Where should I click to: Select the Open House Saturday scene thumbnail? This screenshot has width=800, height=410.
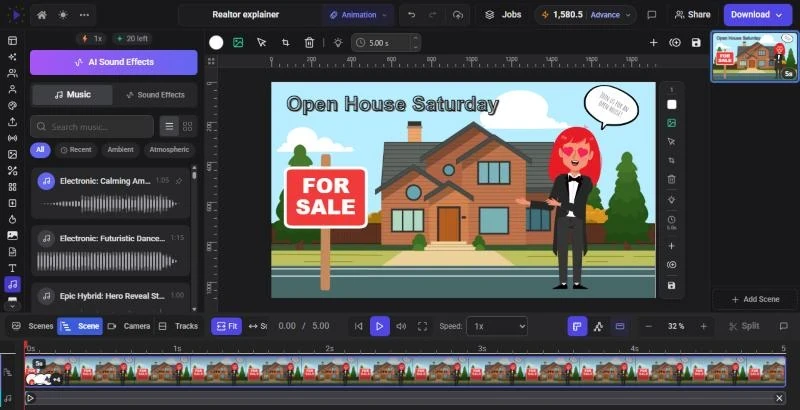click(x=755, y=57)
